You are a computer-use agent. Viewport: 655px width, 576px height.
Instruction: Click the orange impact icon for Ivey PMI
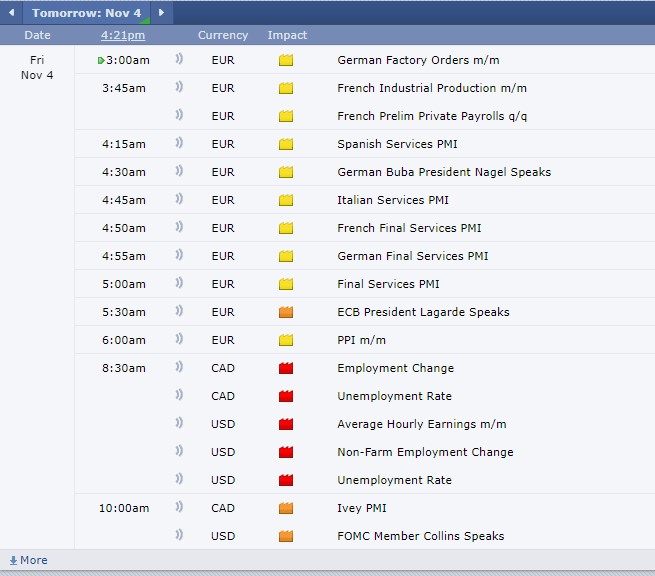pos(286,508)
